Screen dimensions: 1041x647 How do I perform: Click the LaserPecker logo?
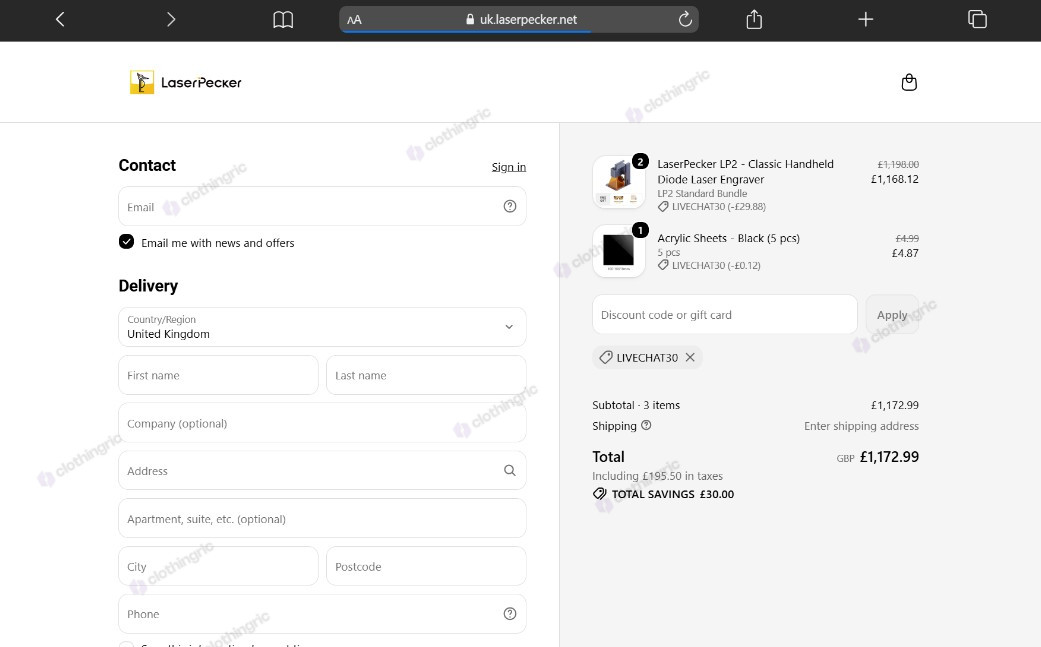[x=186, y=82]
